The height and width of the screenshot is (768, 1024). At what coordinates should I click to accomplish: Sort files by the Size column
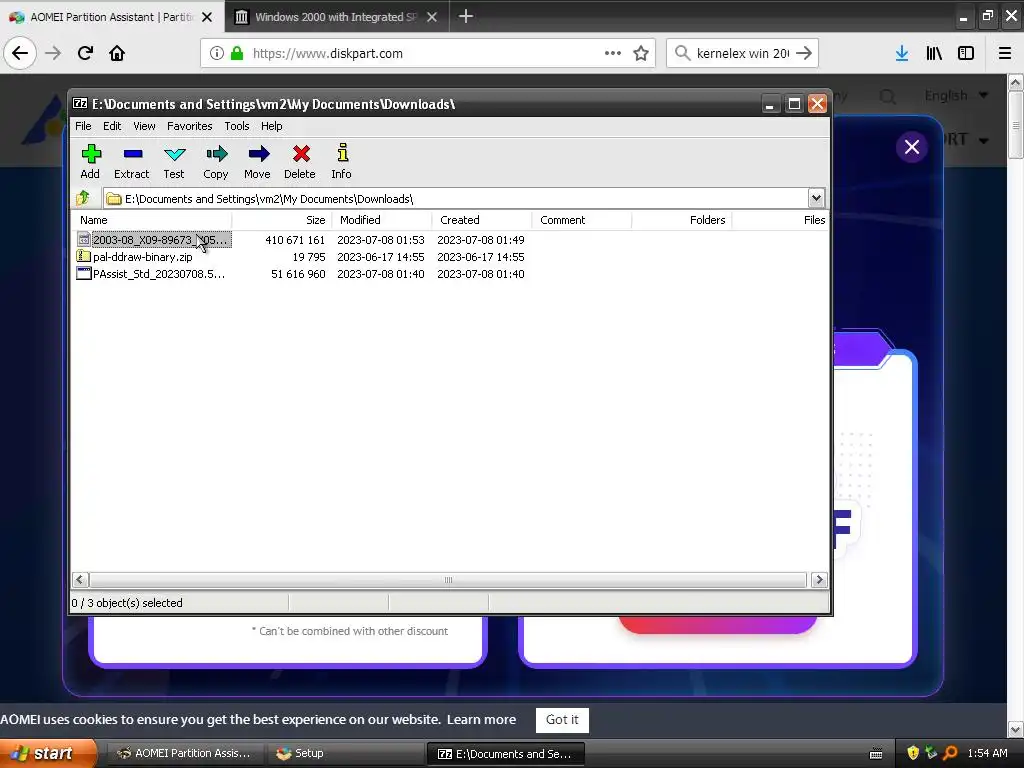pyautogui.click(x=282, y=220)
